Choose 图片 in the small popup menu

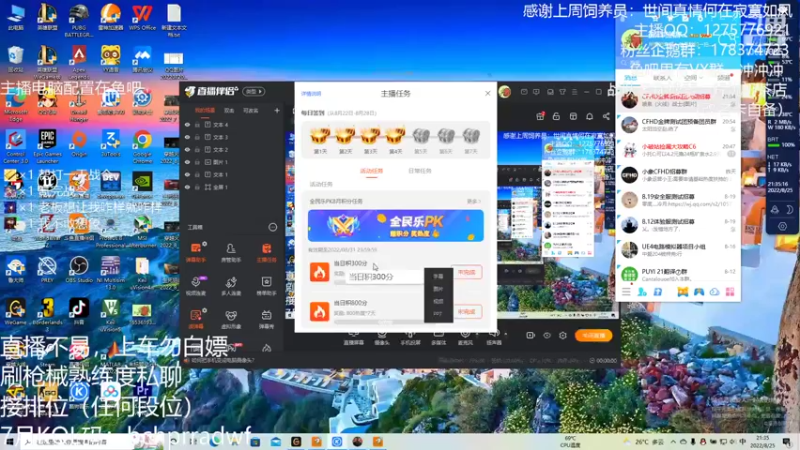point(438,289)
